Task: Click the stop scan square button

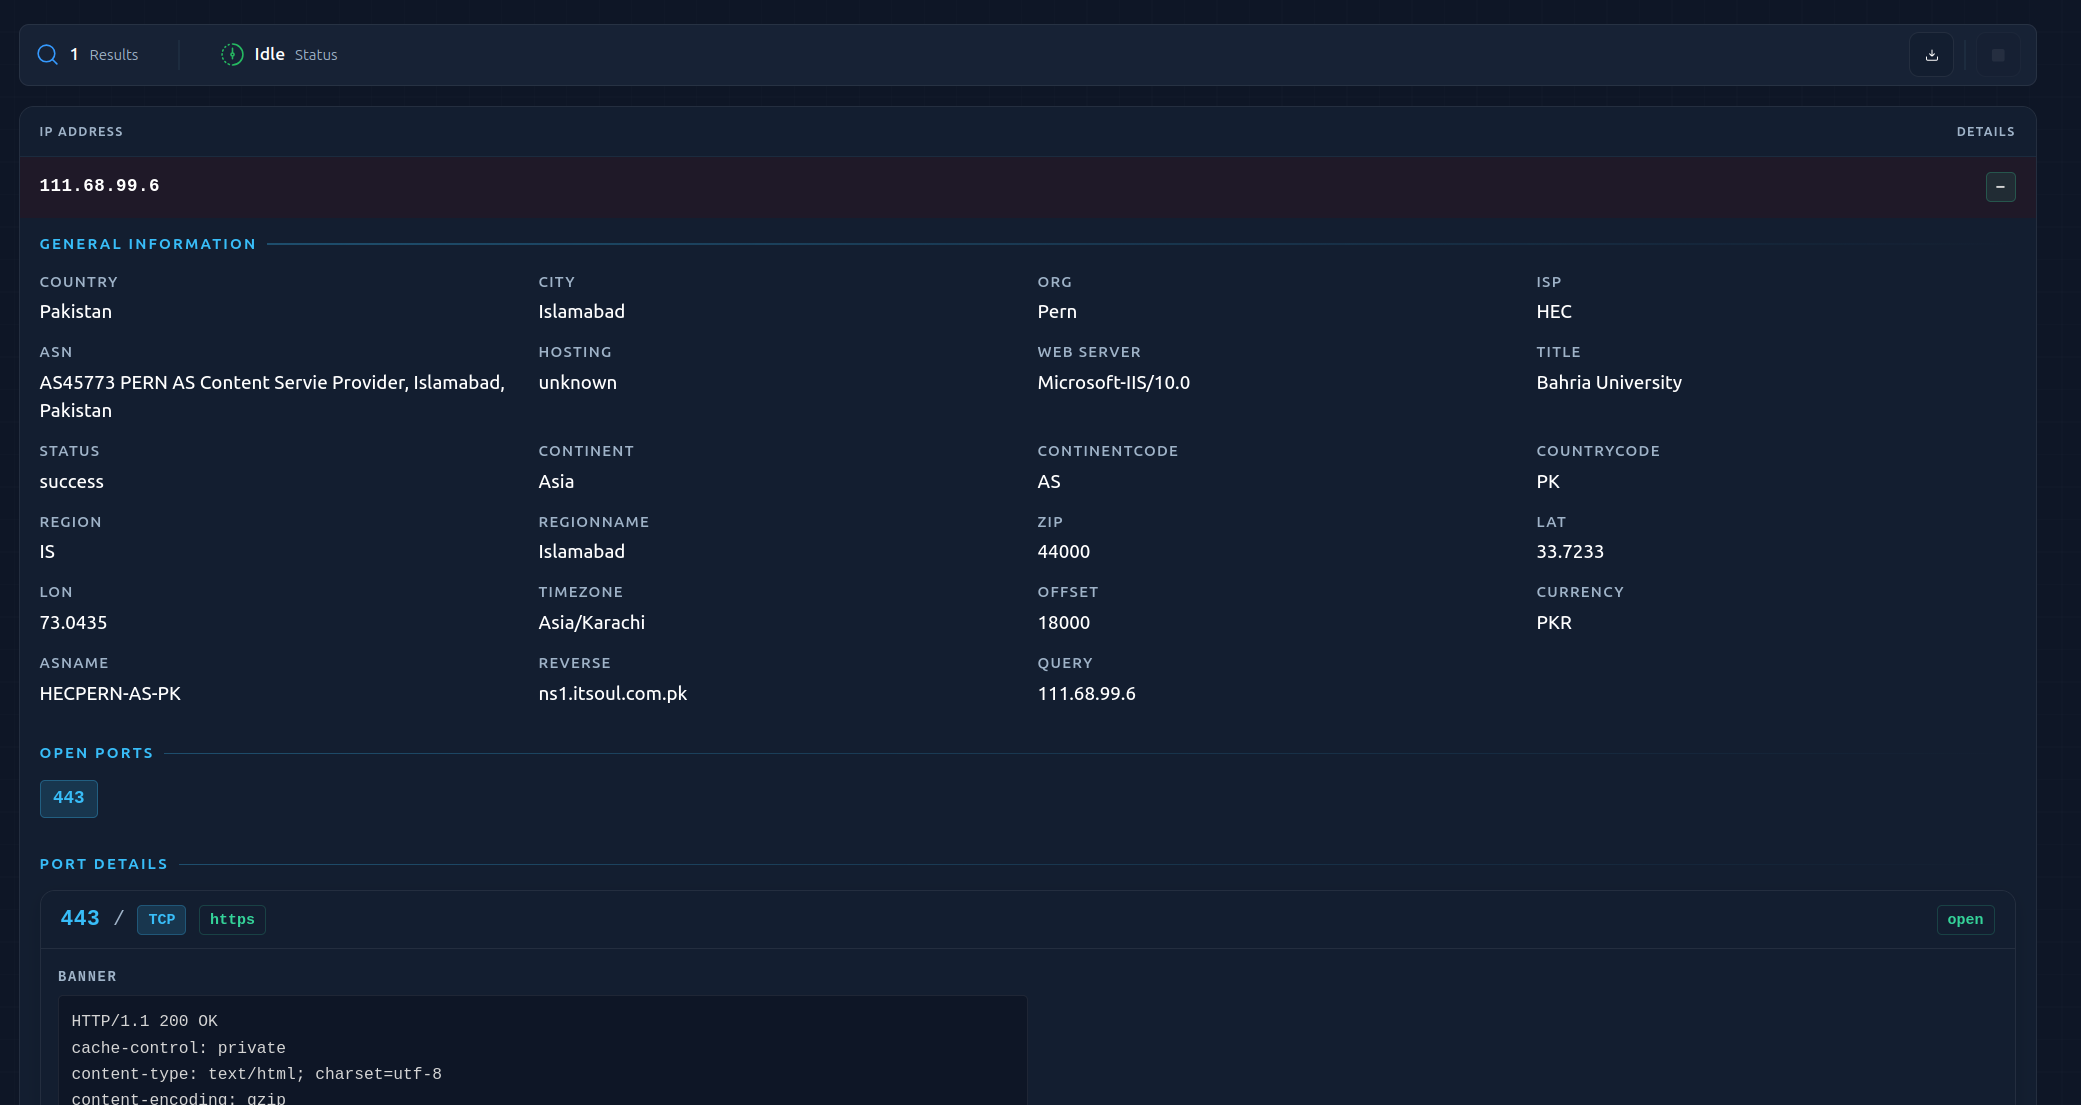Action: coord(1997,55)
